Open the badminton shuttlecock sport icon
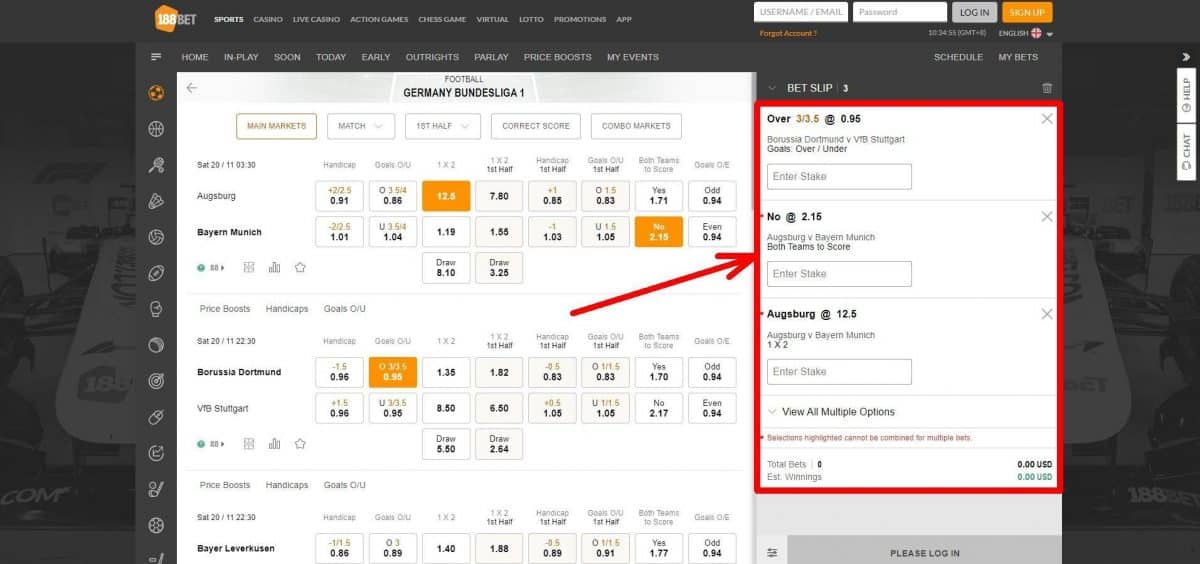The height and width of the screenshot is (564, 1200). point(156,201)
